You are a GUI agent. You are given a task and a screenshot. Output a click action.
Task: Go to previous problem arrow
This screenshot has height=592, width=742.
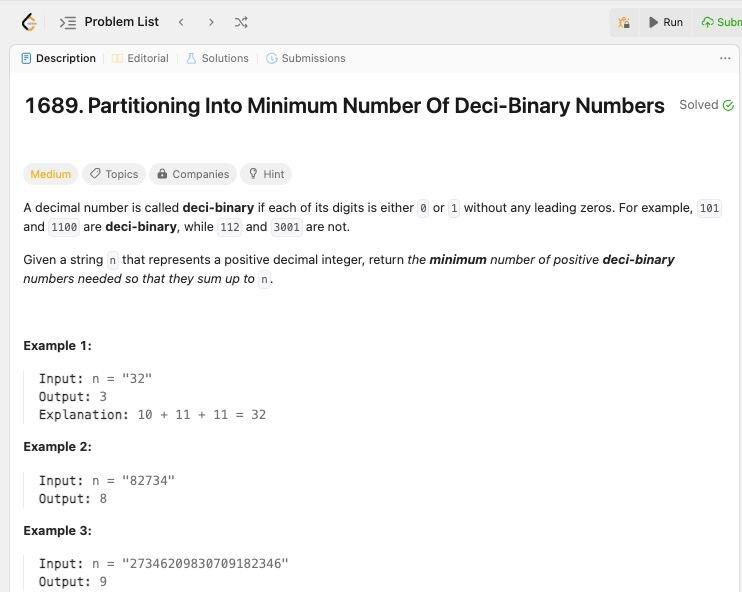(181, 22)
